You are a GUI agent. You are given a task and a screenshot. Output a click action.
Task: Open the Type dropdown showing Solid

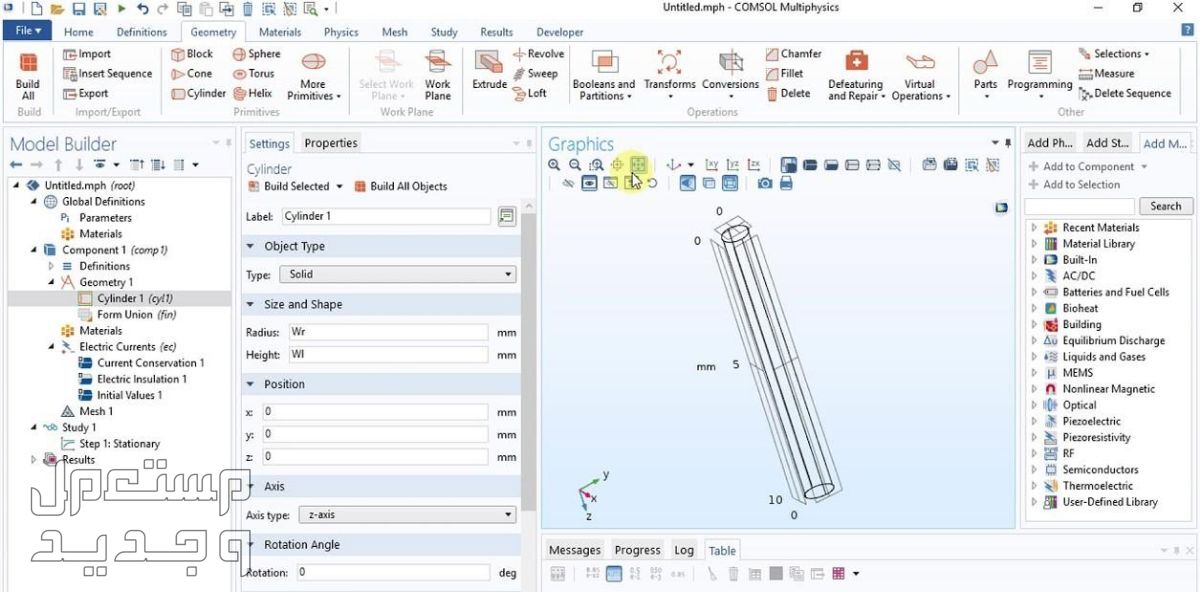point(397,274)
